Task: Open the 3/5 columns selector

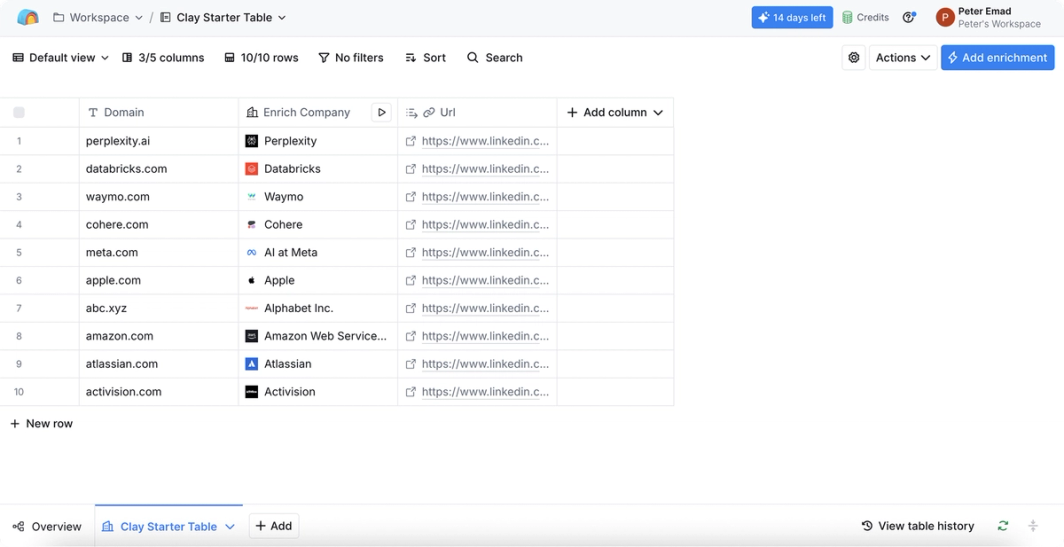Action: (163, 58)
